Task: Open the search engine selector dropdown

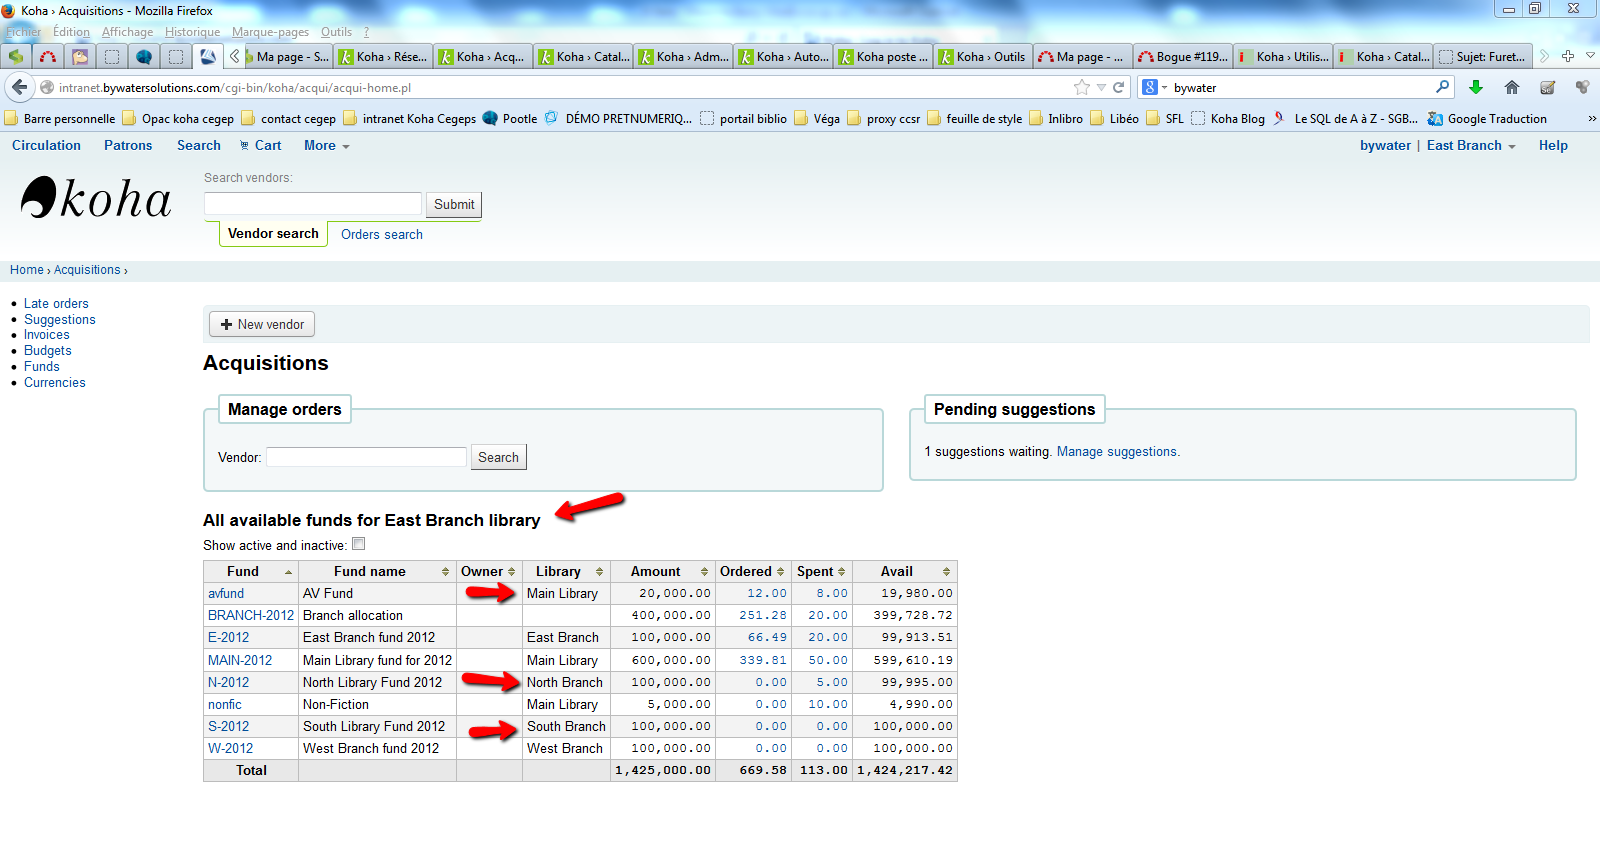Action: coord(1154,87)
